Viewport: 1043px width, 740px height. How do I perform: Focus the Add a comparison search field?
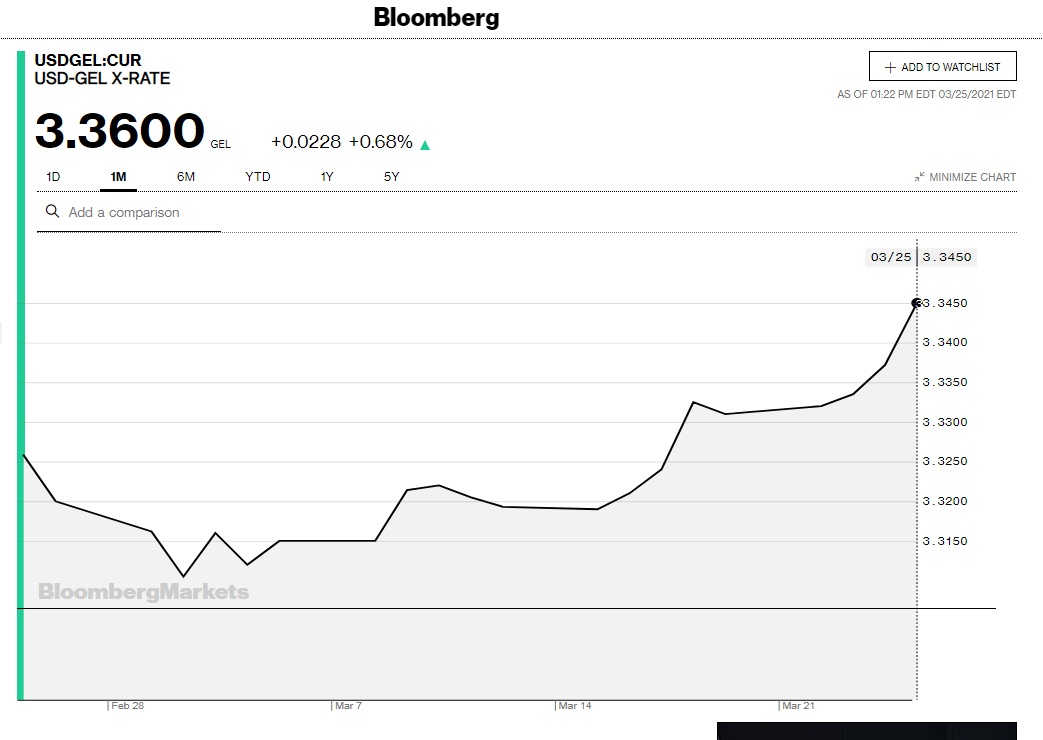128,212
